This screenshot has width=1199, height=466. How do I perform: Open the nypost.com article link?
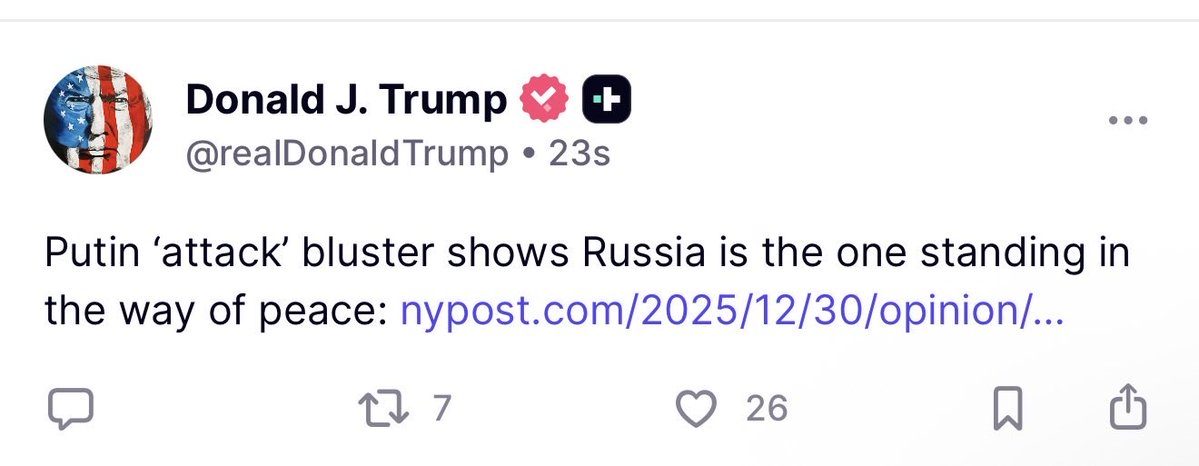click(731, 312)
